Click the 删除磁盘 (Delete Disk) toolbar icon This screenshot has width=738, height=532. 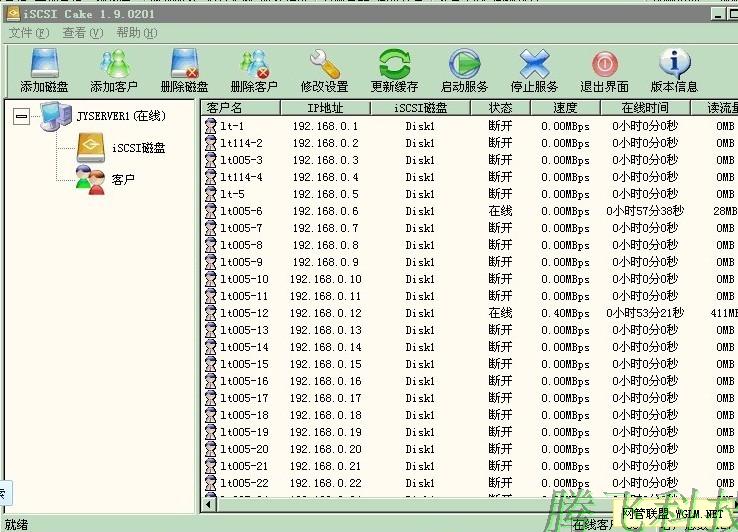coord(184,63)
